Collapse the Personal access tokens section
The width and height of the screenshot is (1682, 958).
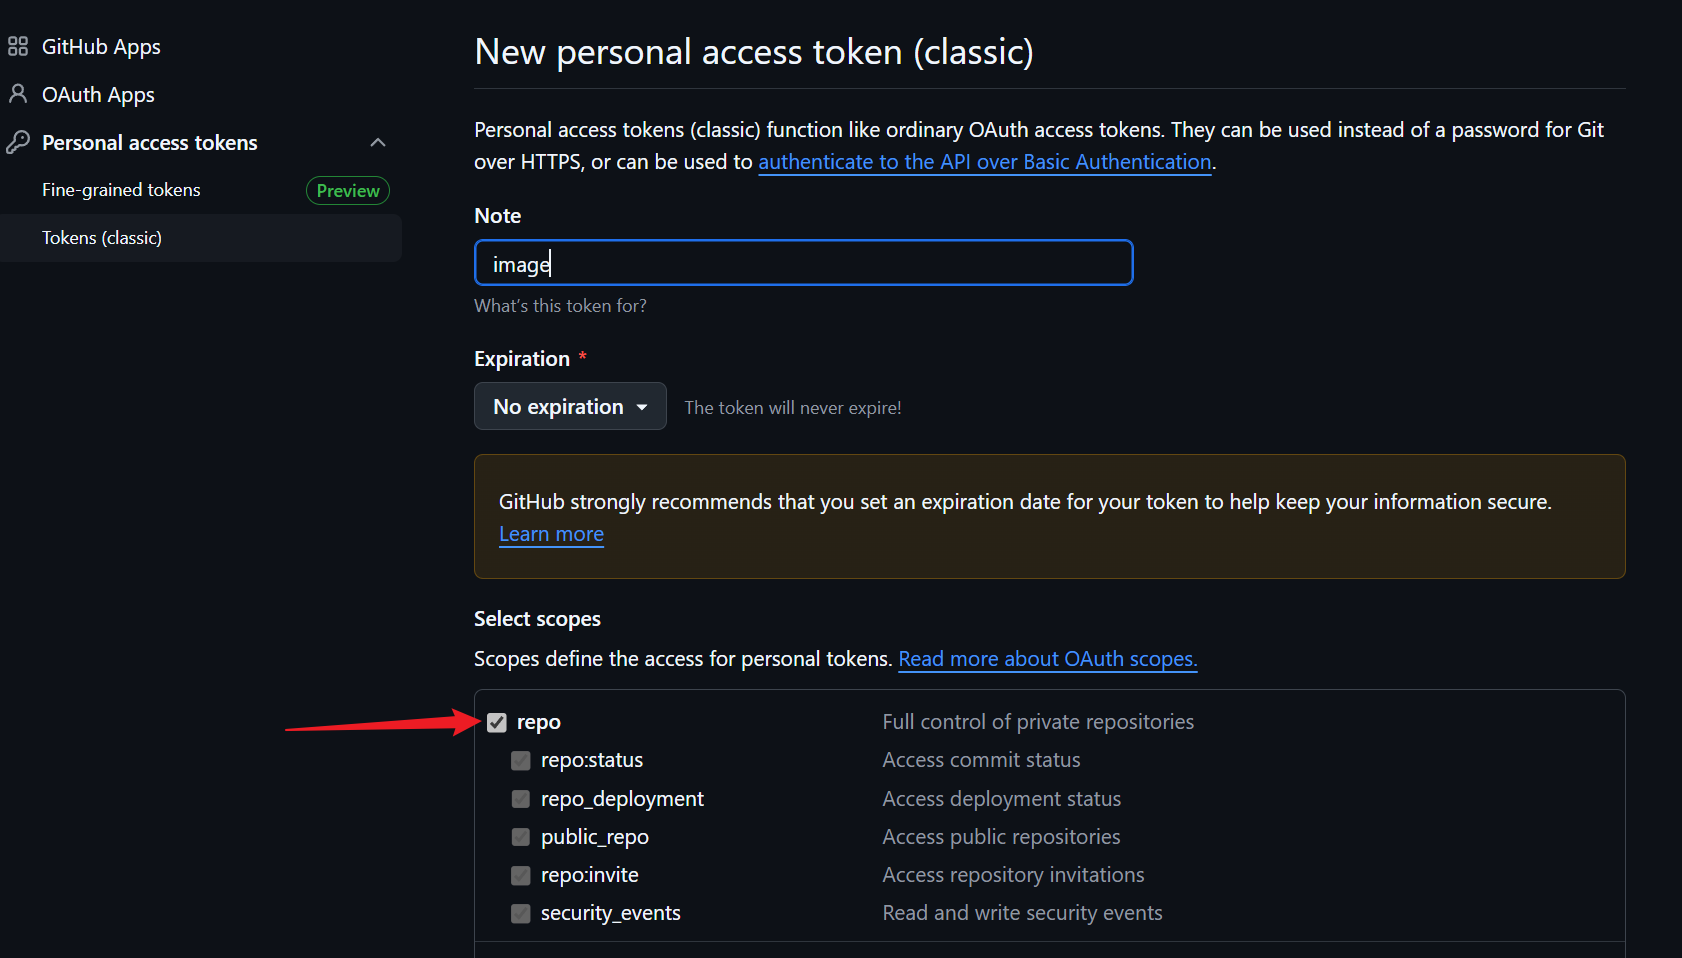[x=378, y=143]
